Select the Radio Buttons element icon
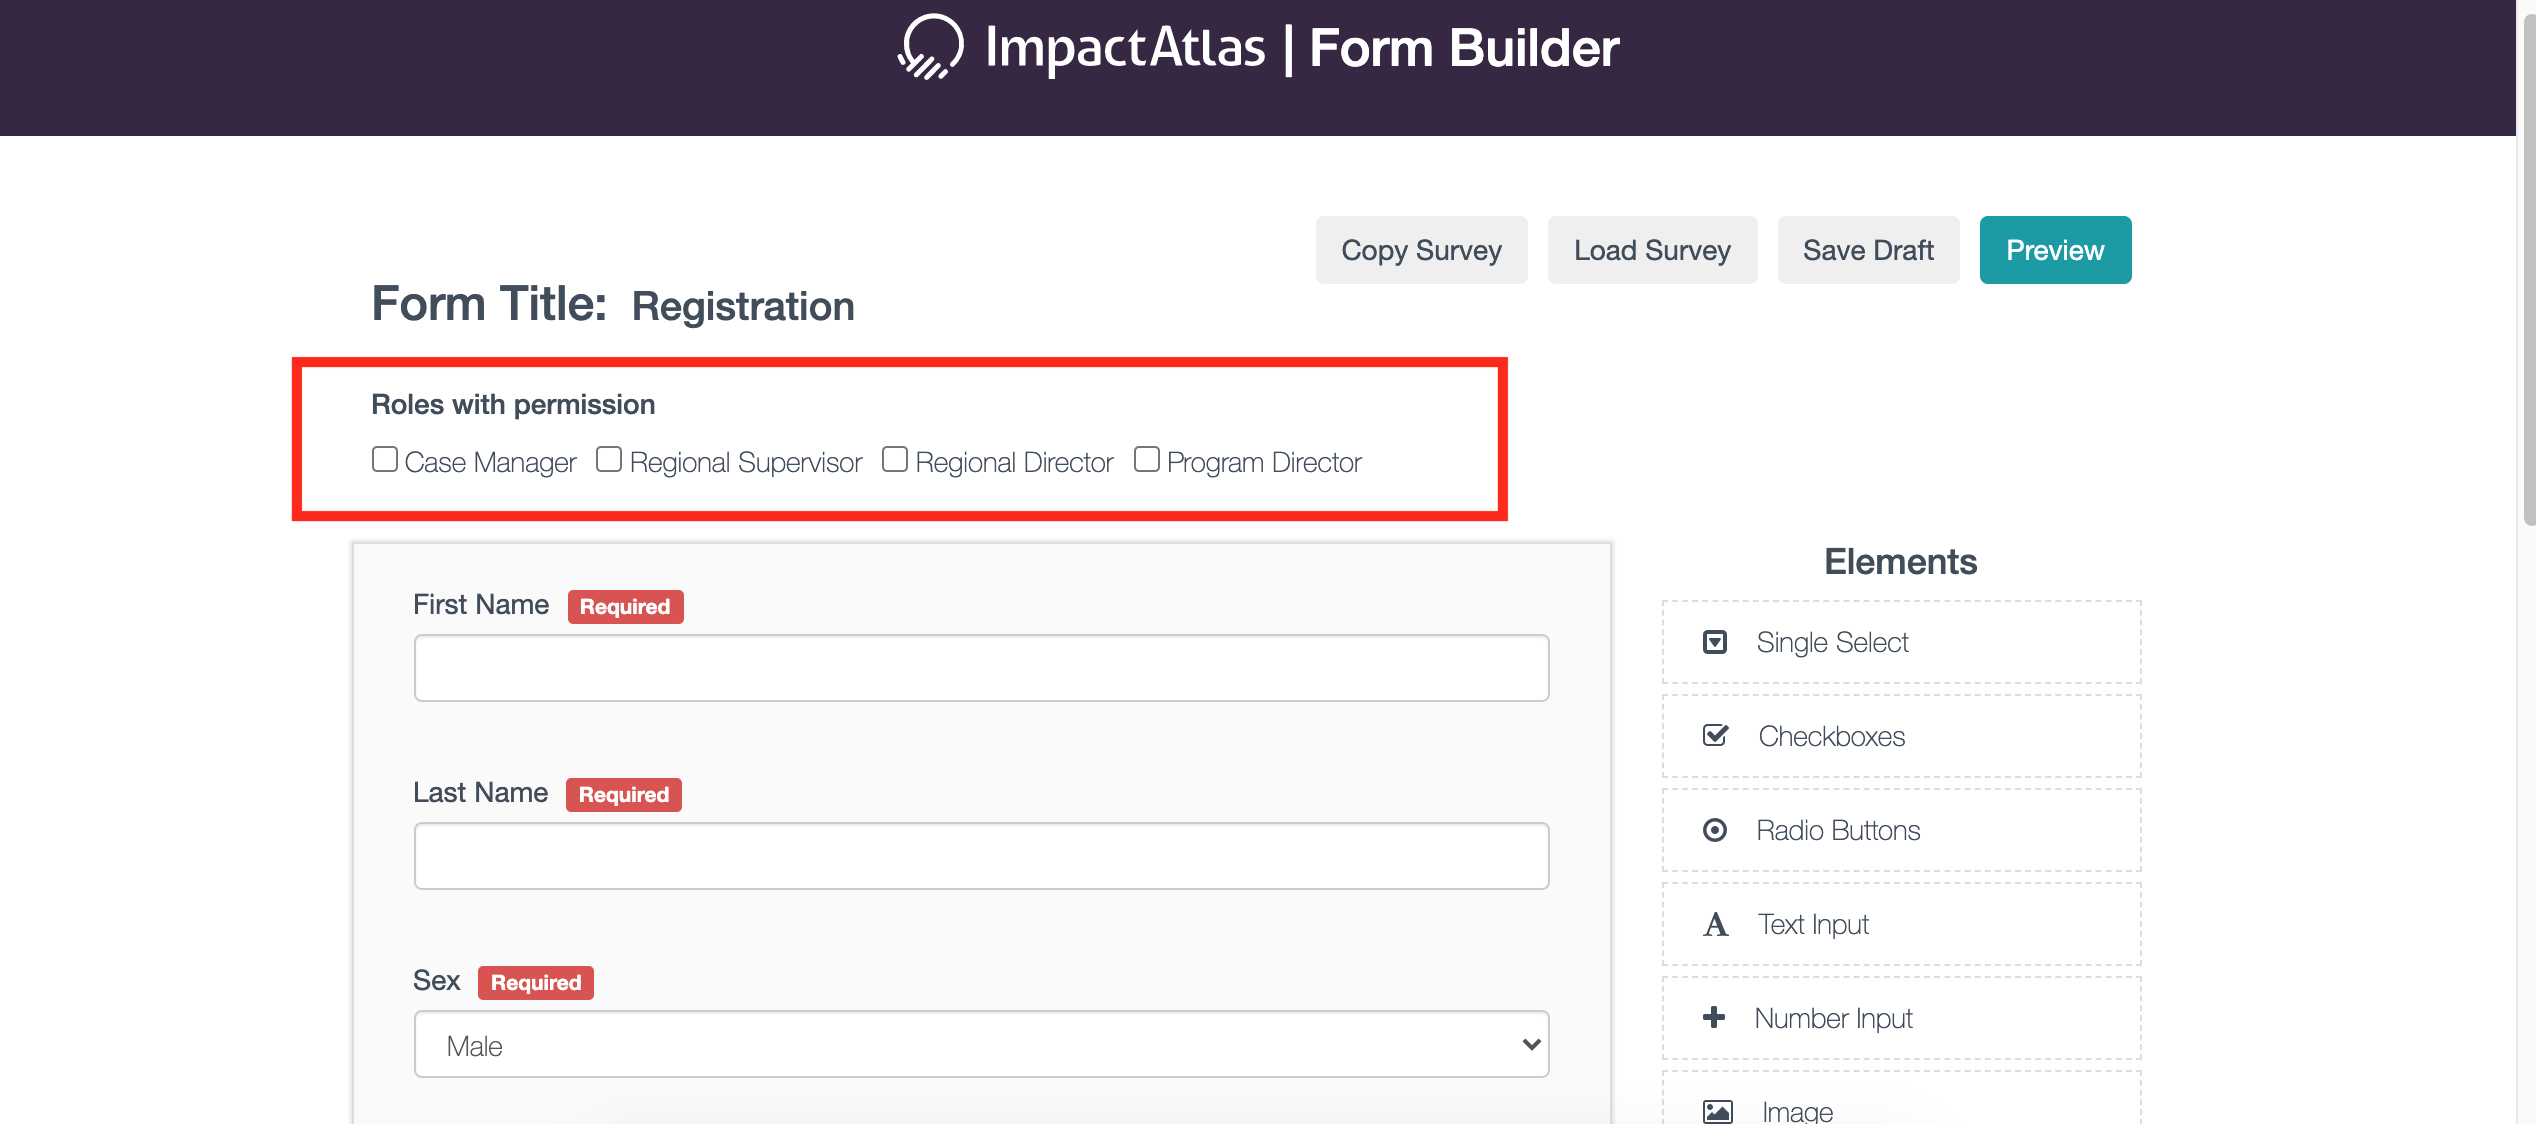The image size is (2536, 1124). pos(1715,830)
